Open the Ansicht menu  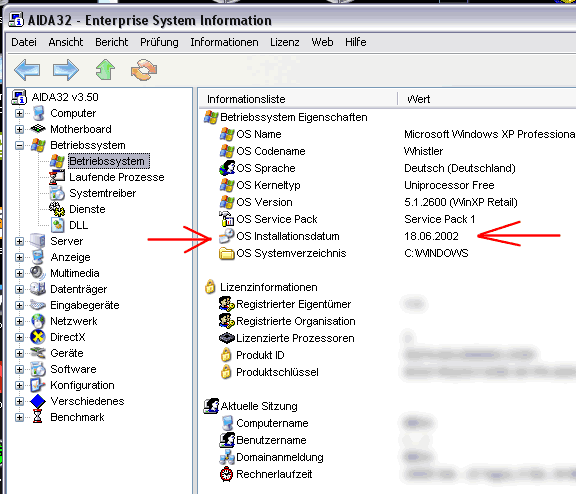pos(66,42)
